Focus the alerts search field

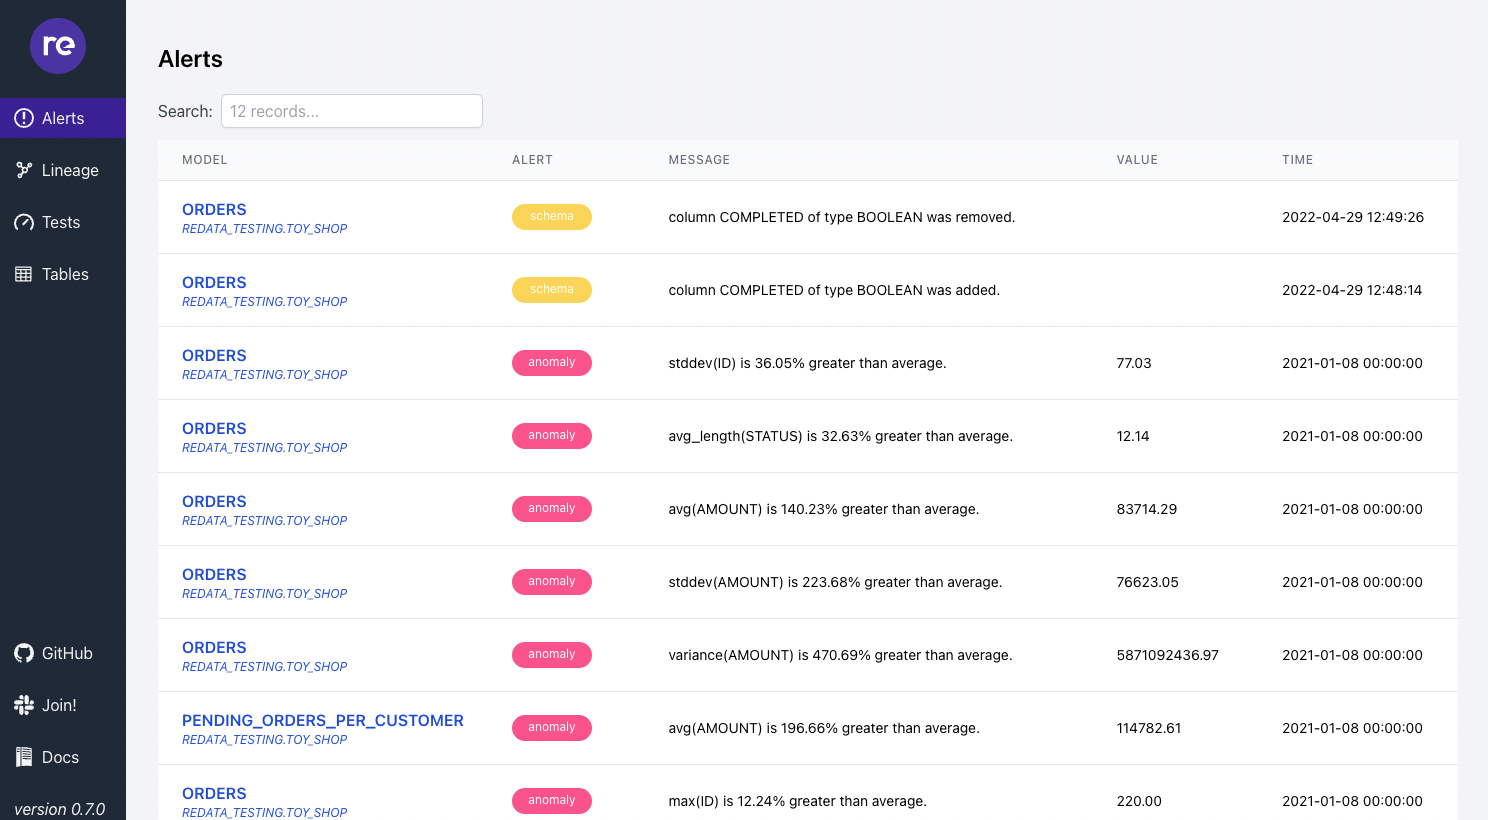pyautogui.click(x=352, y=111)
